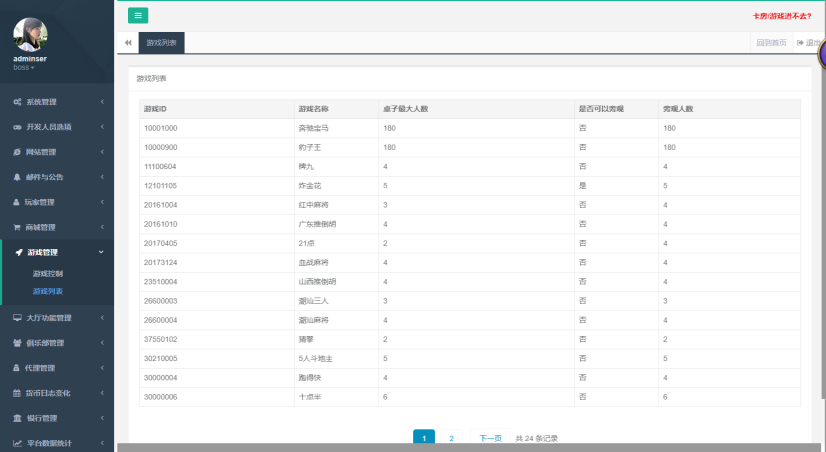The image size is (826, 452).
Task: Select the 游戏列表 submenu item
Action: [x=48, y=291]
